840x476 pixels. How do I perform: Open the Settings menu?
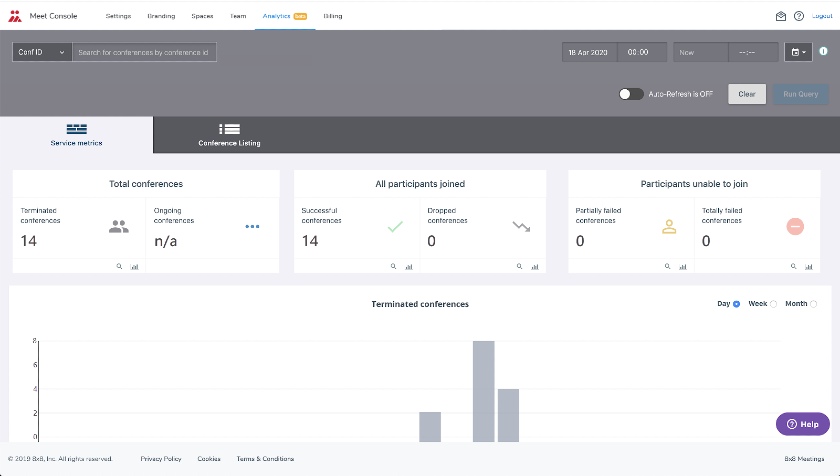[118, 16]
